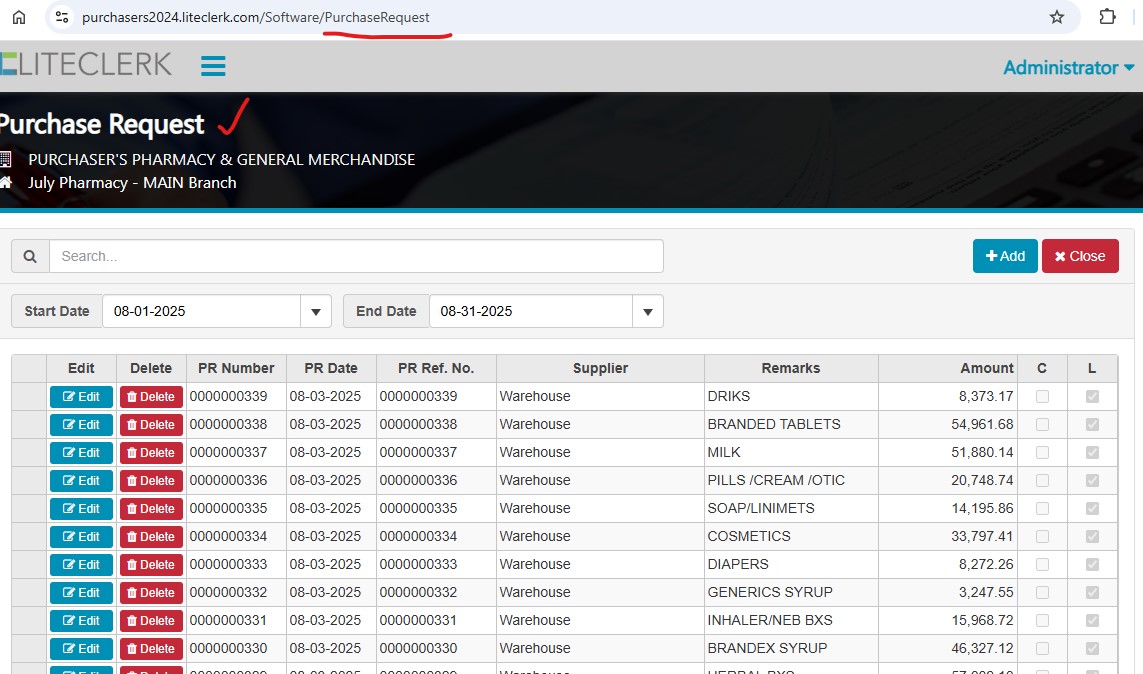Bookmark this page with the star icon

point(1056,17)
